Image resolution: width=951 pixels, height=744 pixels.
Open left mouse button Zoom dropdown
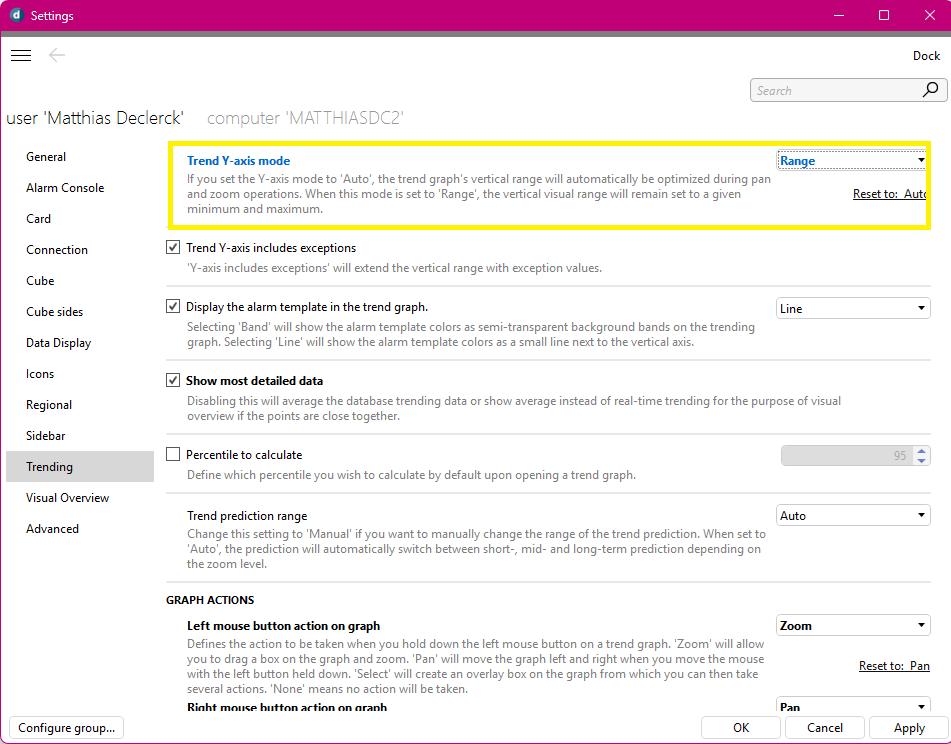coord(853,626)
